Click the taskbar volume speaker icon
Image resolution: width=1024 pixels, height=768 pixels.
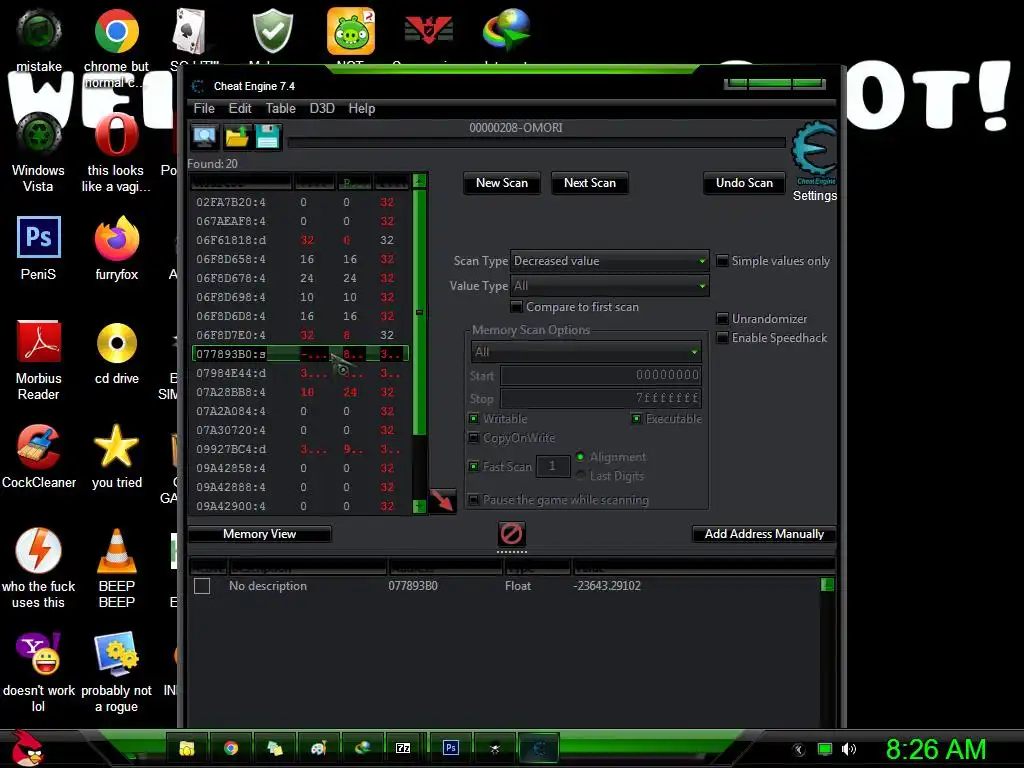848,749
